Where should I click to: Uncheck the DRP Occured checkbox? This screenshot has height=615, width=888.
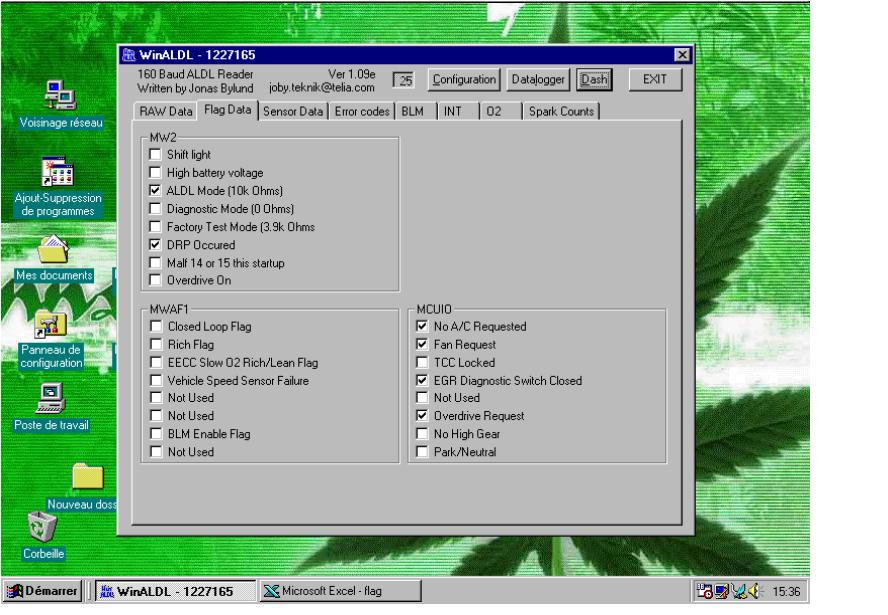155,245
